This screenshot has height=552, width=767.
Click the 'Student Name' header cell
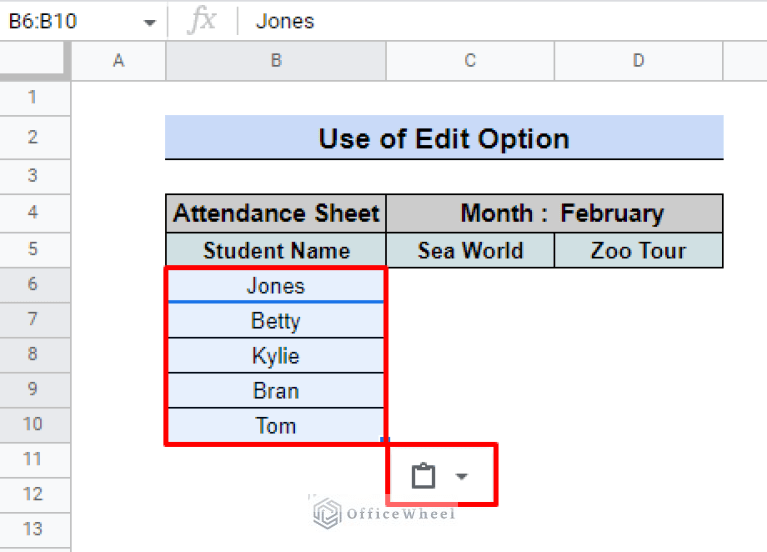(276, 250)
